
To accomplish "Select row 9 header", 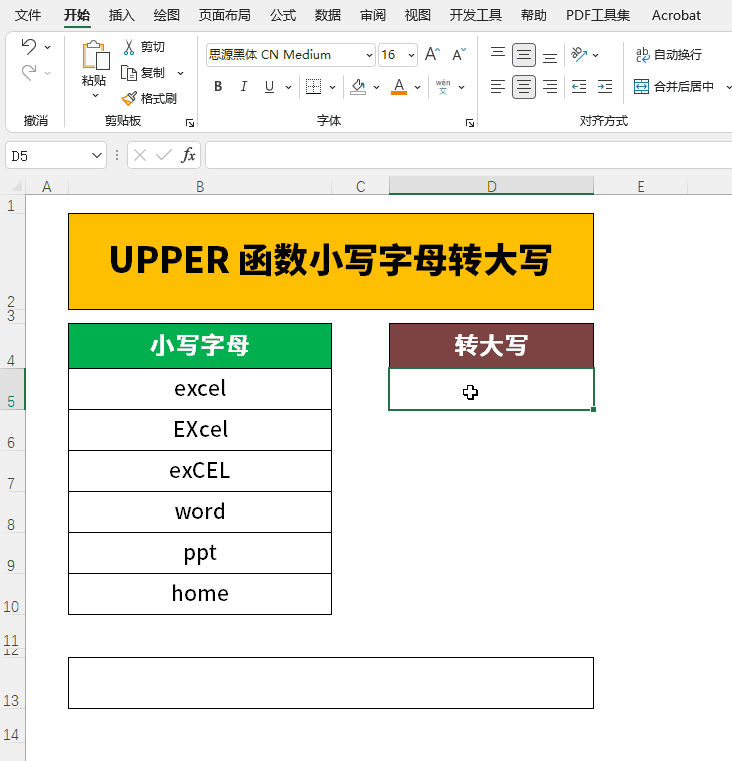I will pos(11,553).
